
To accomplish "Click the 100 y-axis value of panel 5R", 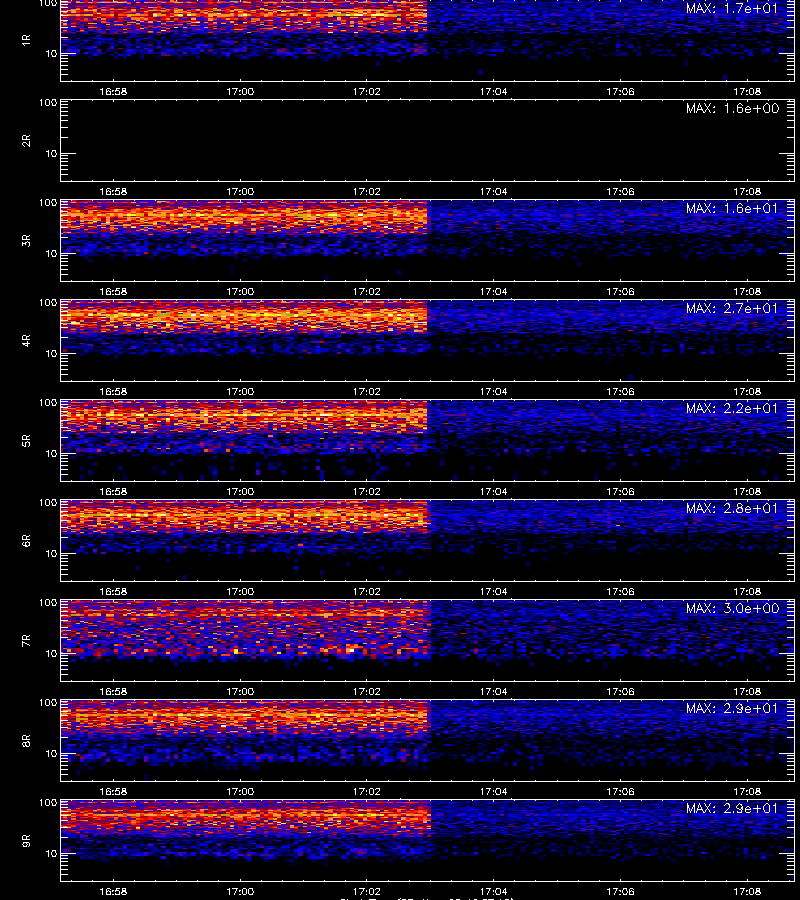I will [48, 403].
